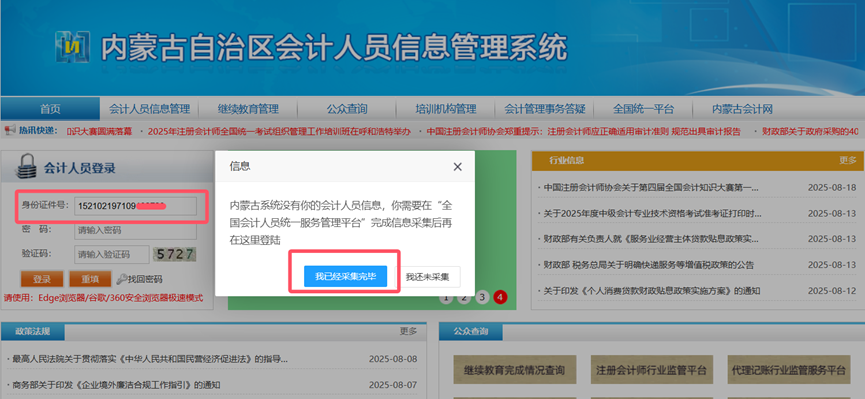865x399 pixels.
Task: Click the 5727 captcha image to refresh
Action: coord(175,254)
